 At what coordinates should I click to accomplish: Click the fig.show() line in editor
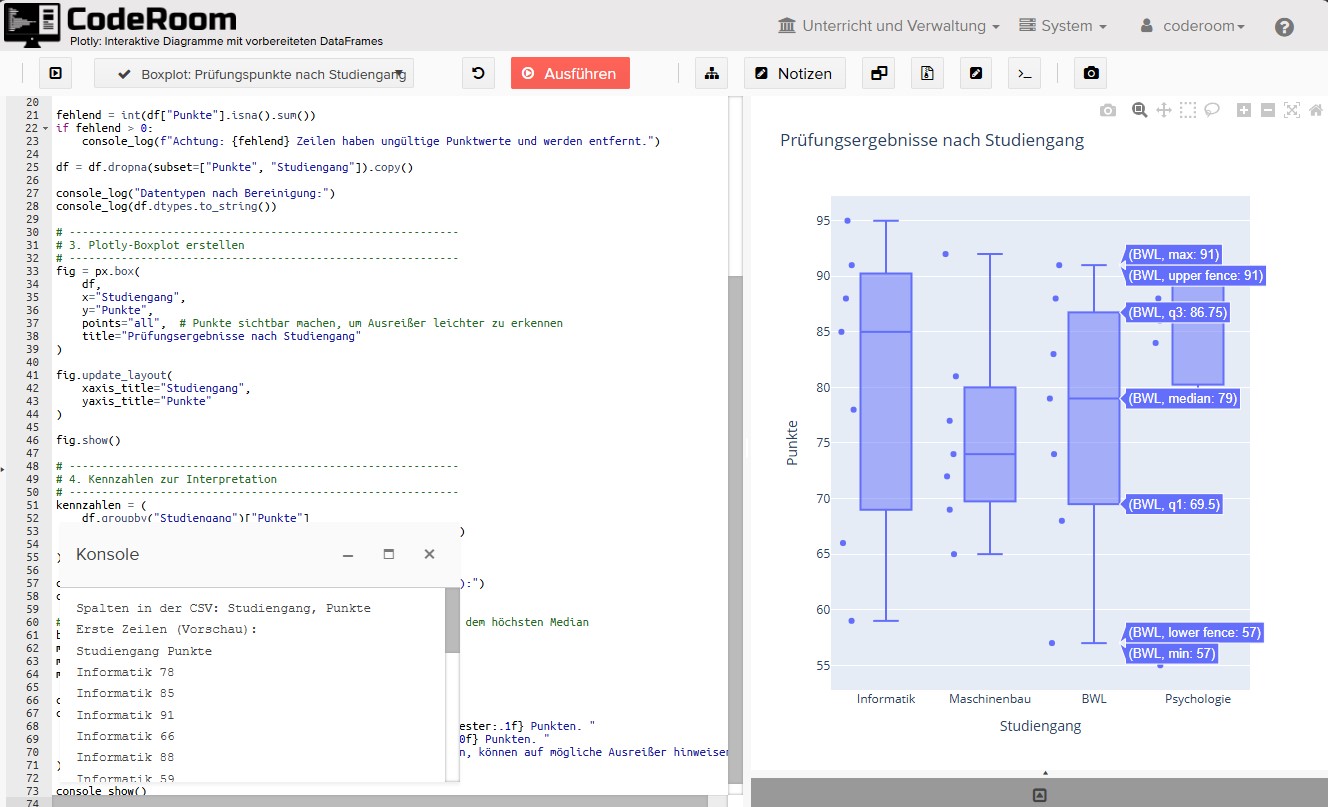coord(88,440)
